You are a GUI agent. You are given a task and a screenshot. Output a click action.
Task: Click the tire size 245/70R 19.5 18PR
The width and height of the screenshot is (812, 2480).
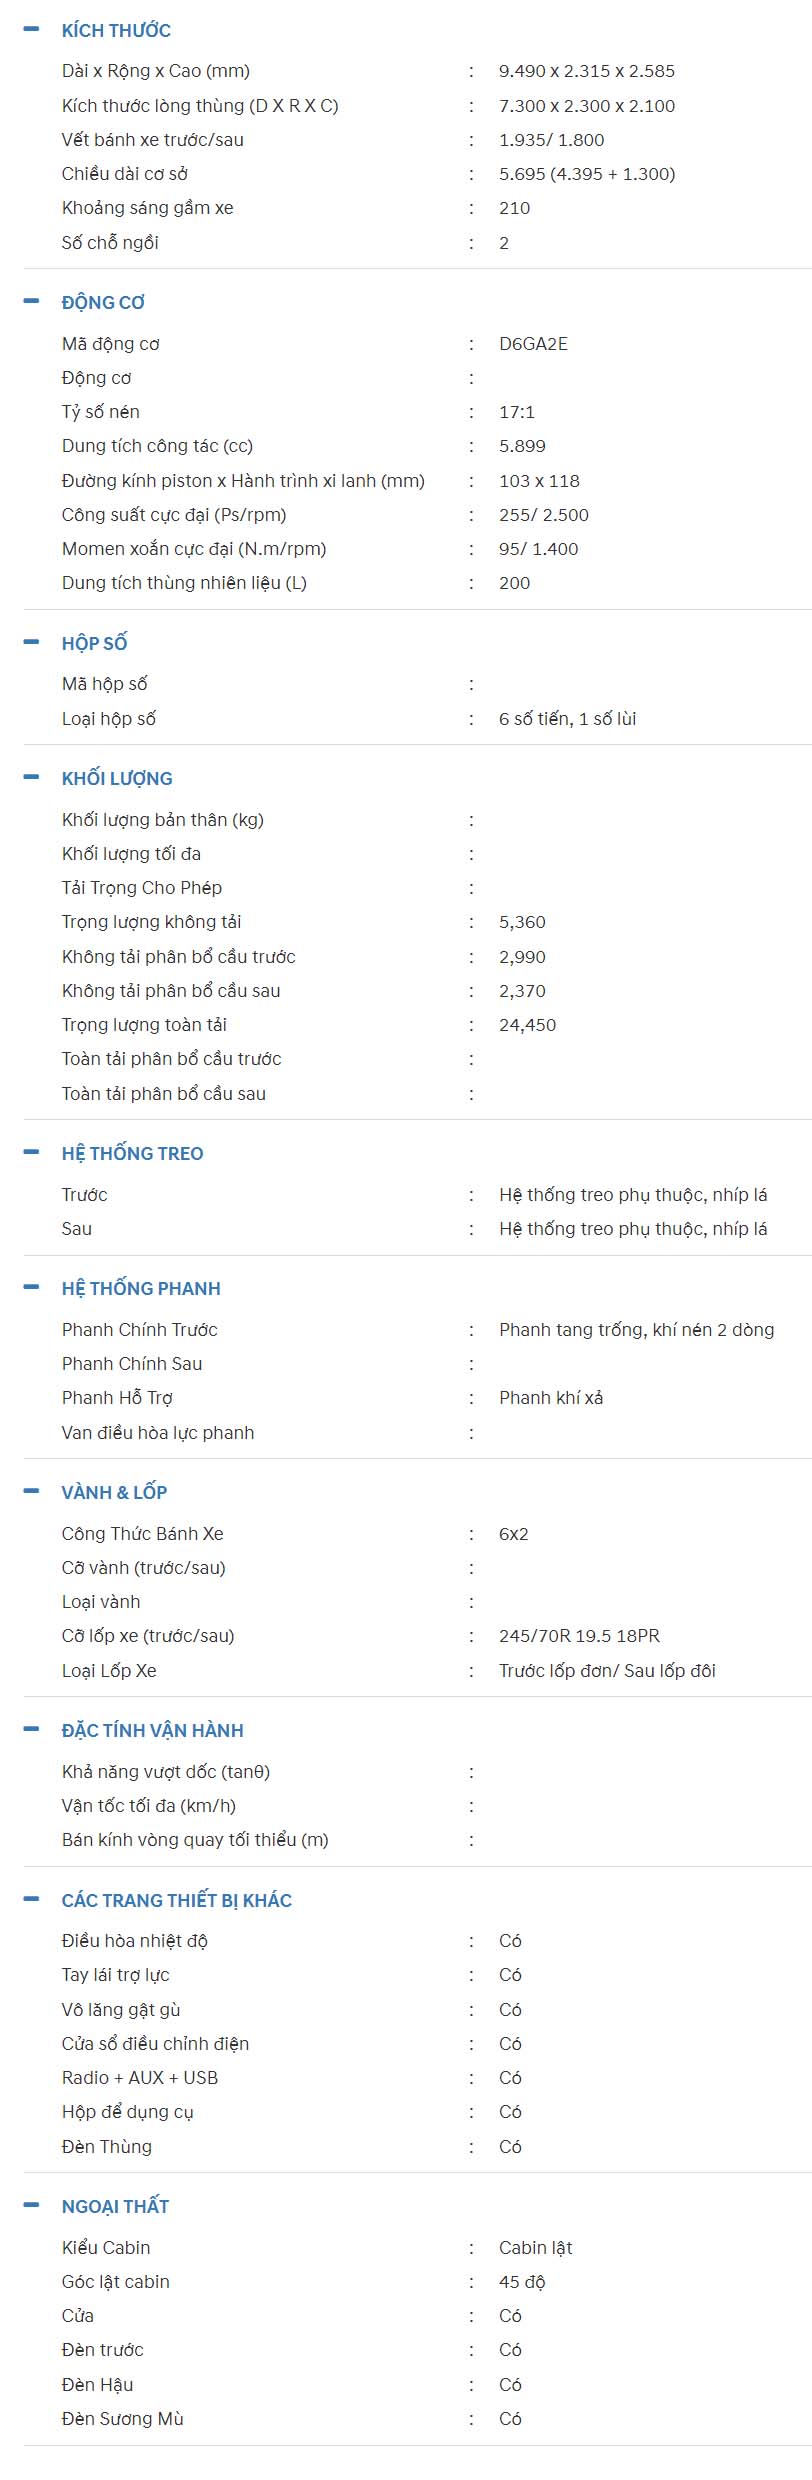click(579, 1636)
